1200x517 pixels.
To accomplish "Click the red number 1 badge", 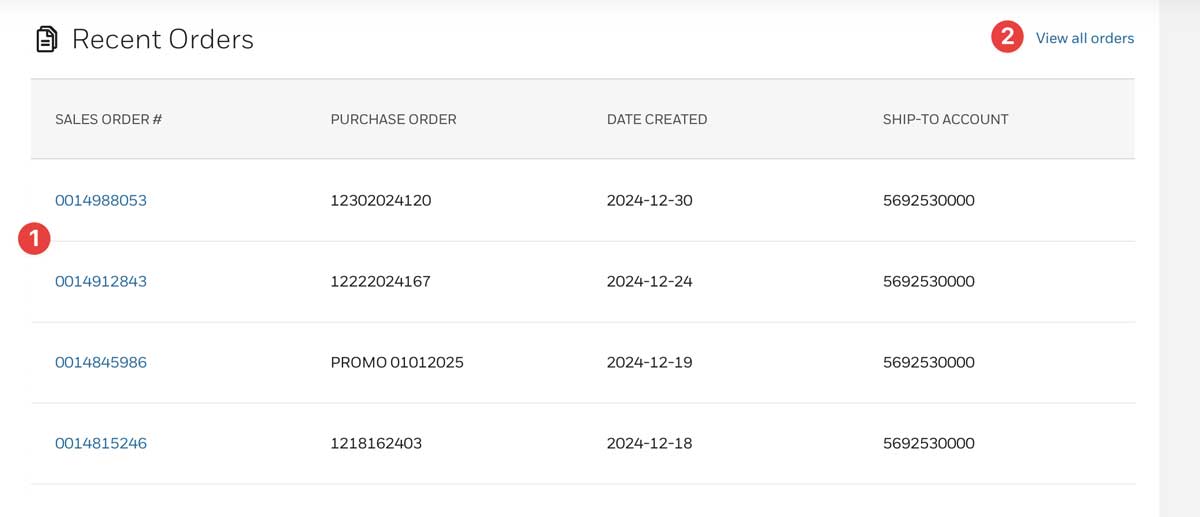I will 35,238.
